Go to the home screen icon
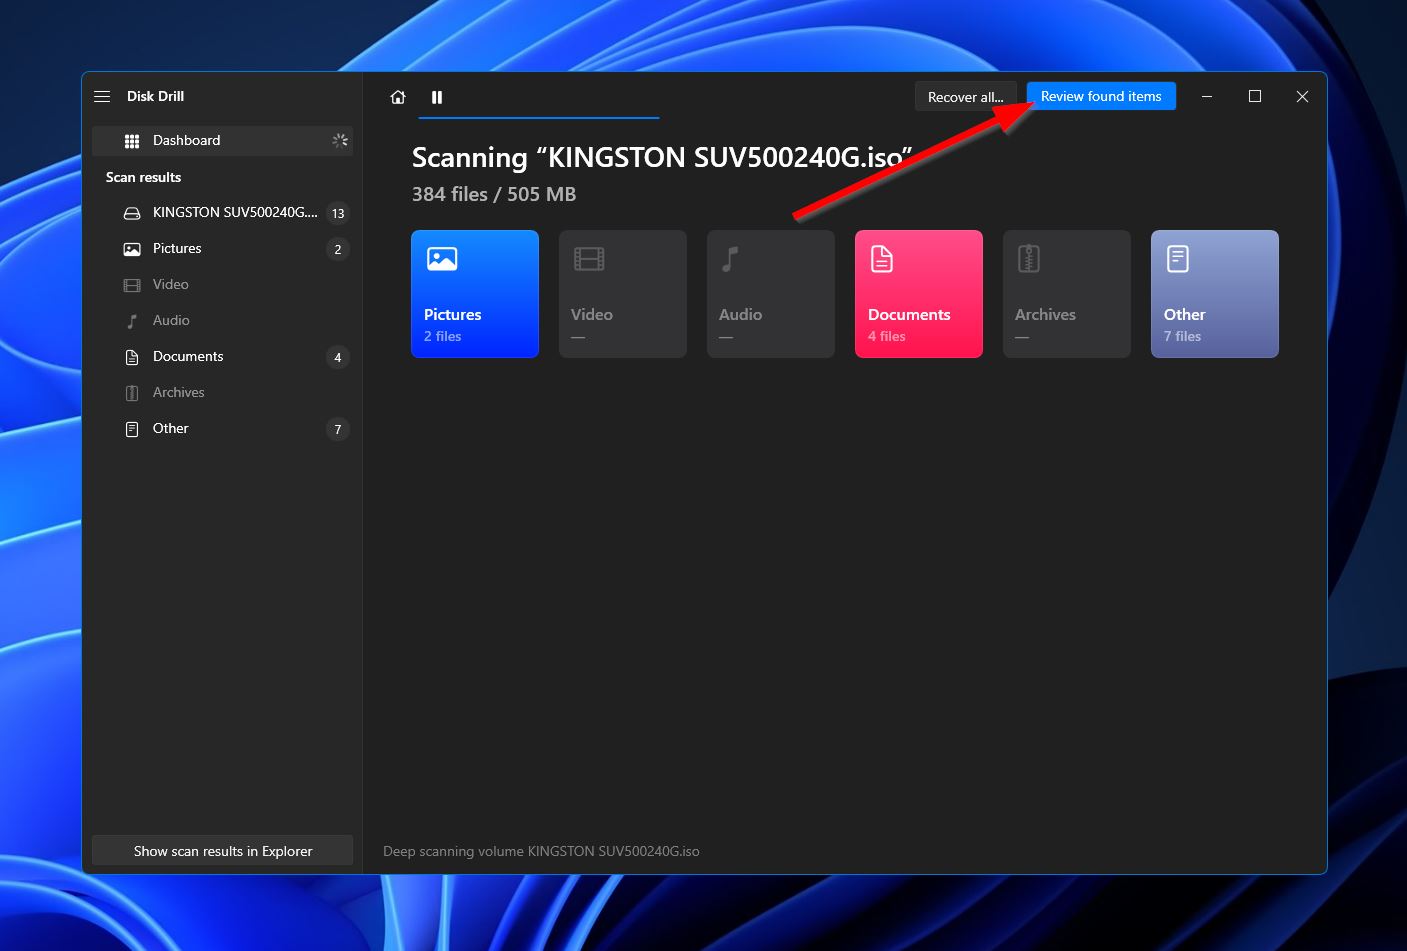Screen dimensions: 1407x951 tap(398, 97)
